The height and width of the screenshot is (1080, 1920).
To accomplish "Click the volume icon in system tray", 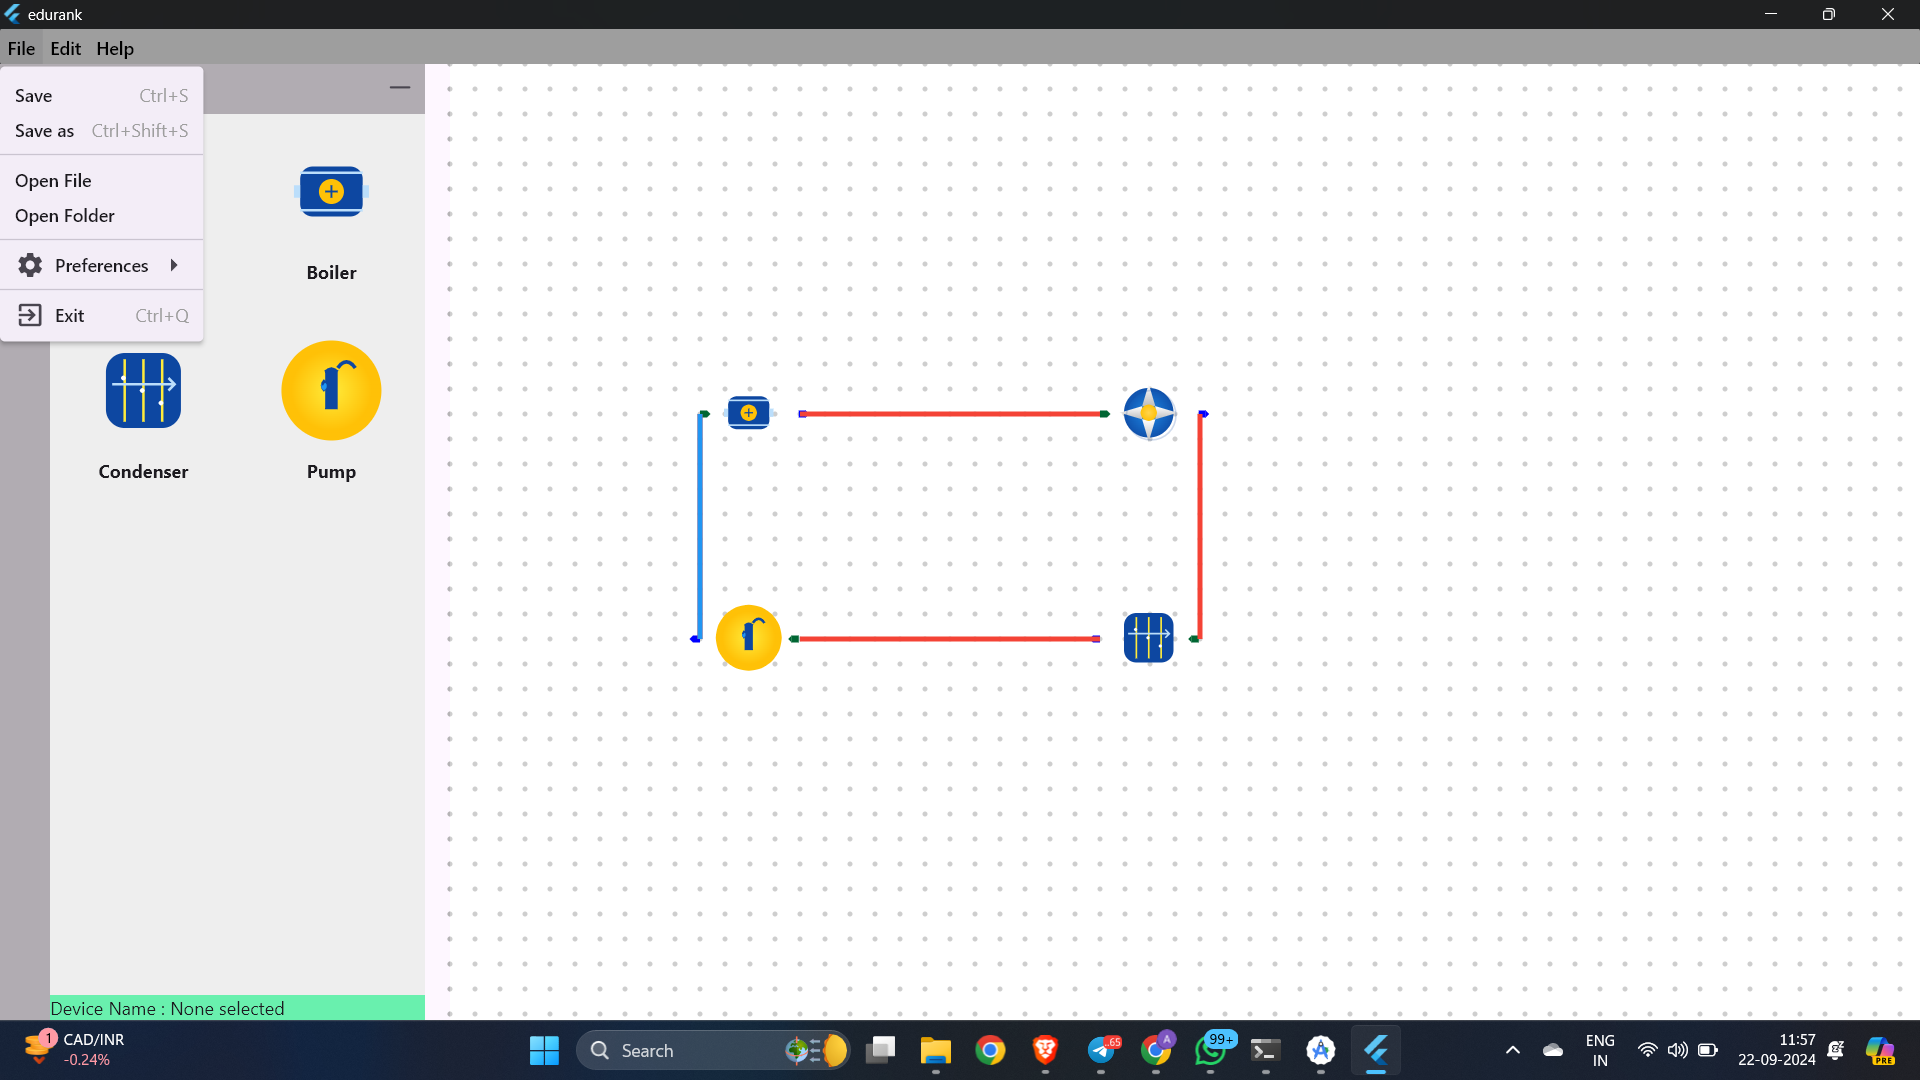I will point(1677,1050).
